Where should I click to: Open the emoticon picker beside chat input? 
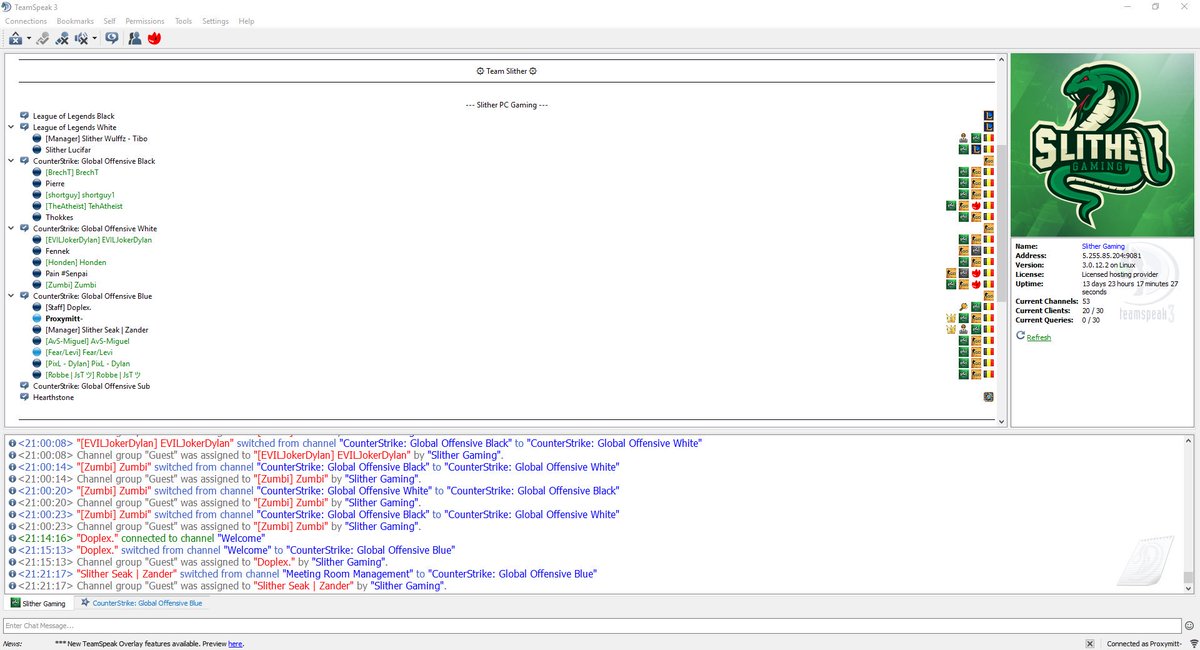point(1189,626)
